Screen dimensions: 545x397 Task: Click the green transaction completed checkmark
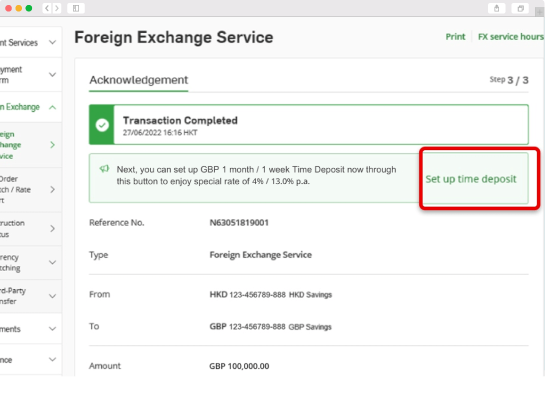(x=102, y=125)
